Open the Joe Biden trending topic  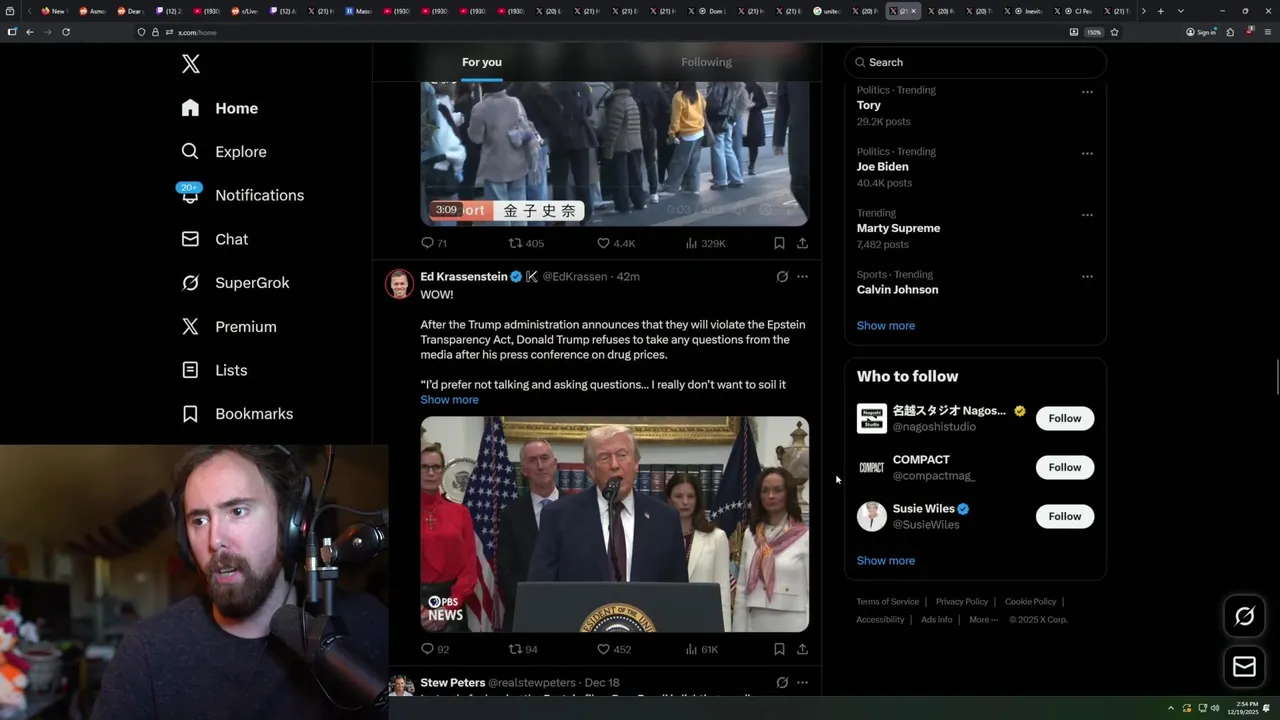(x=883, y=167)
